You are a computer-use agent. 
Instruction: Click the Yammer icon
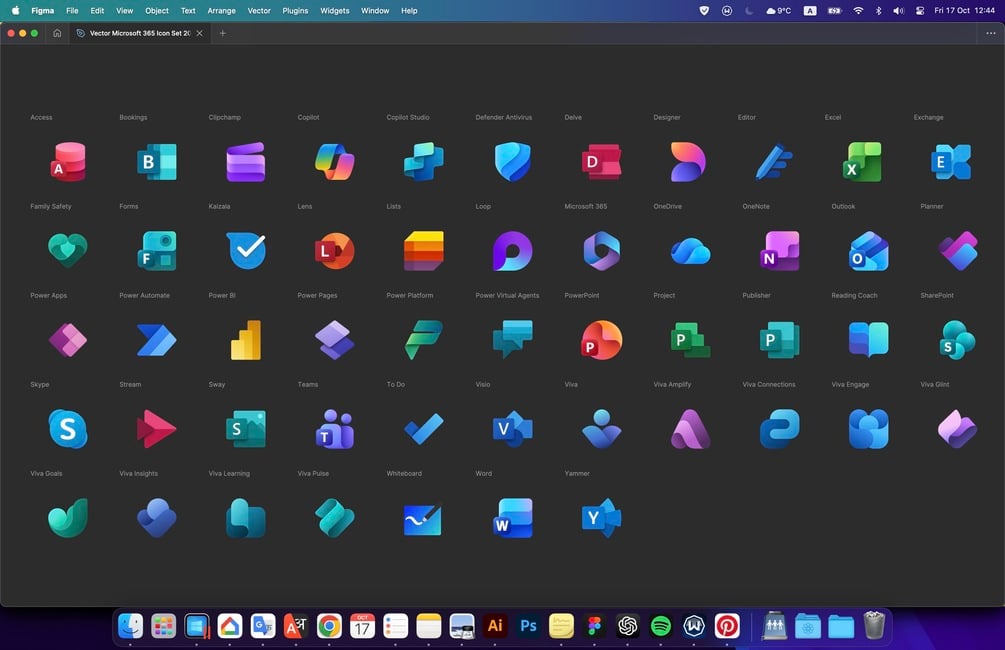(601, 518)
